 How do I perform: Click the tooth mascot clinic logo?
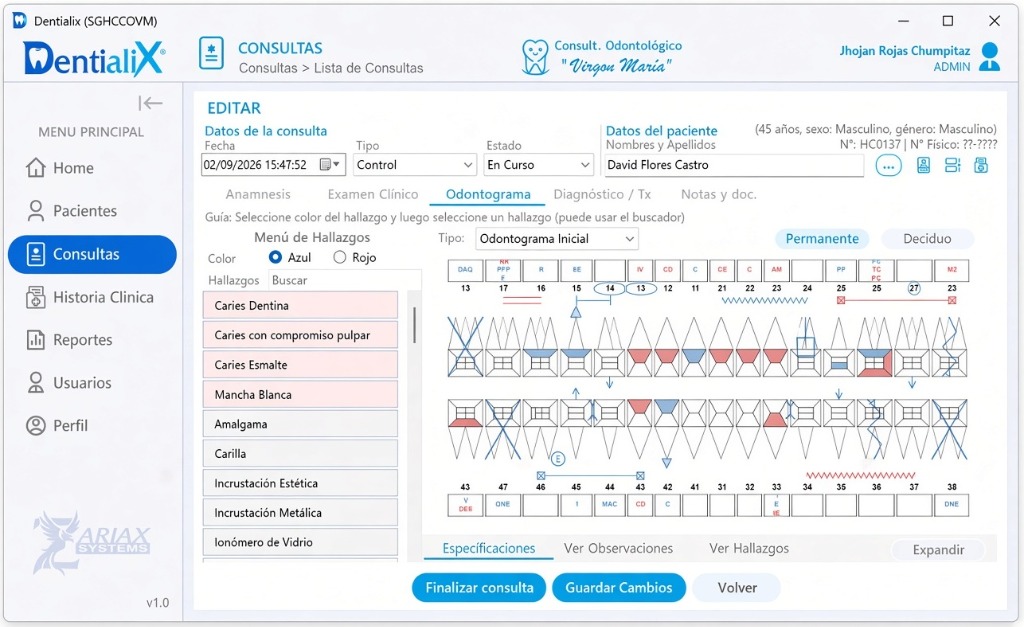[535, 57]
